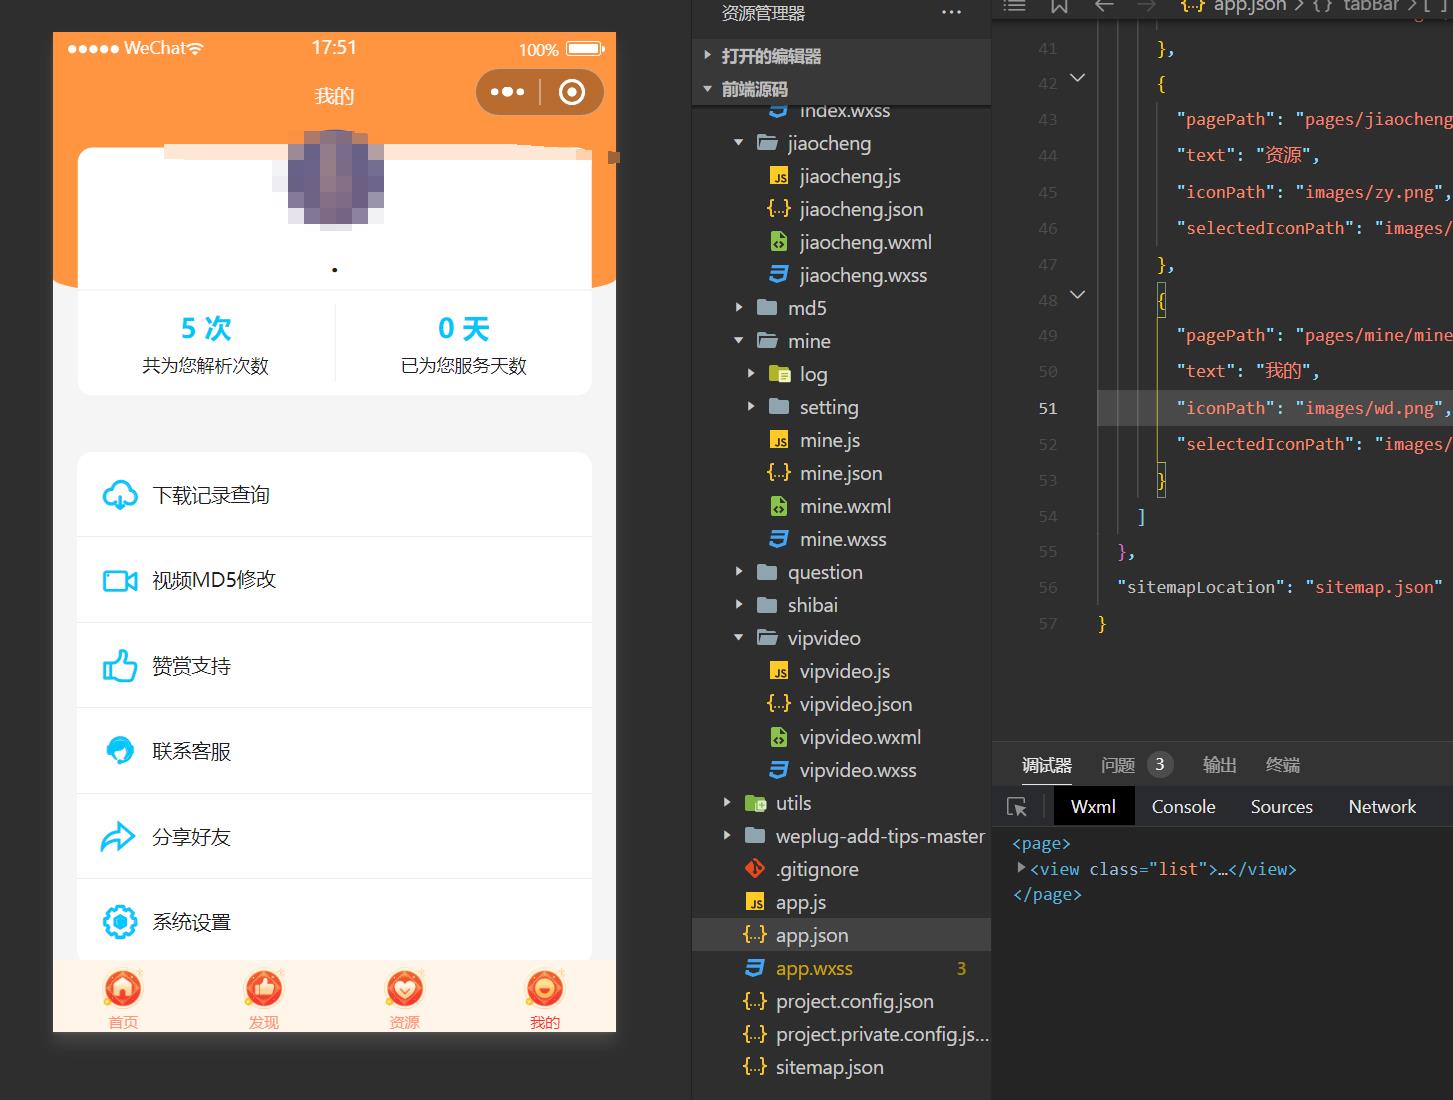Tap the 系统设置 gear icon
The width and height of the screenshot is (1453, 1100).
(120, 922)
